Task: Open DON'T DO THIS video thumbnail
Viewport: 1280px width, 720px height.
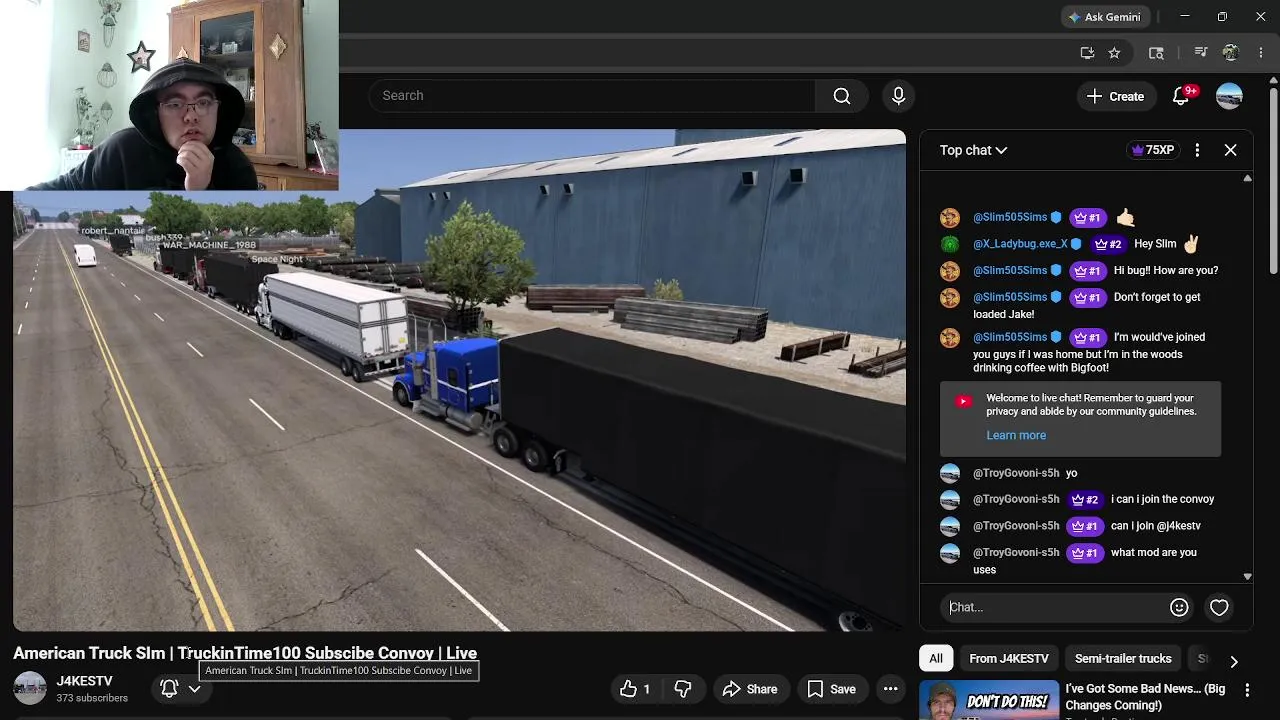Action: click(989, 700)
